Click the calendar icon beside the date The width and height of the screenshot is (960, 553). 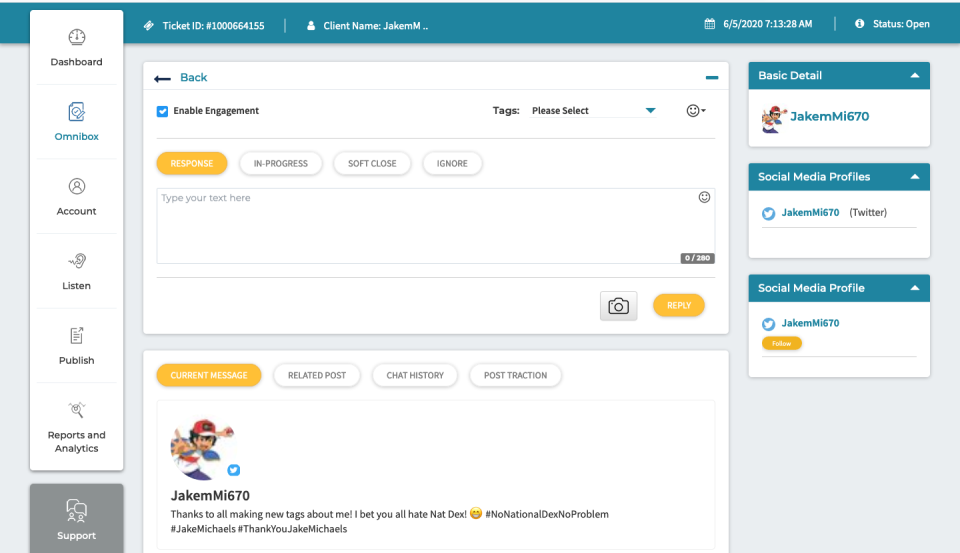710,24
